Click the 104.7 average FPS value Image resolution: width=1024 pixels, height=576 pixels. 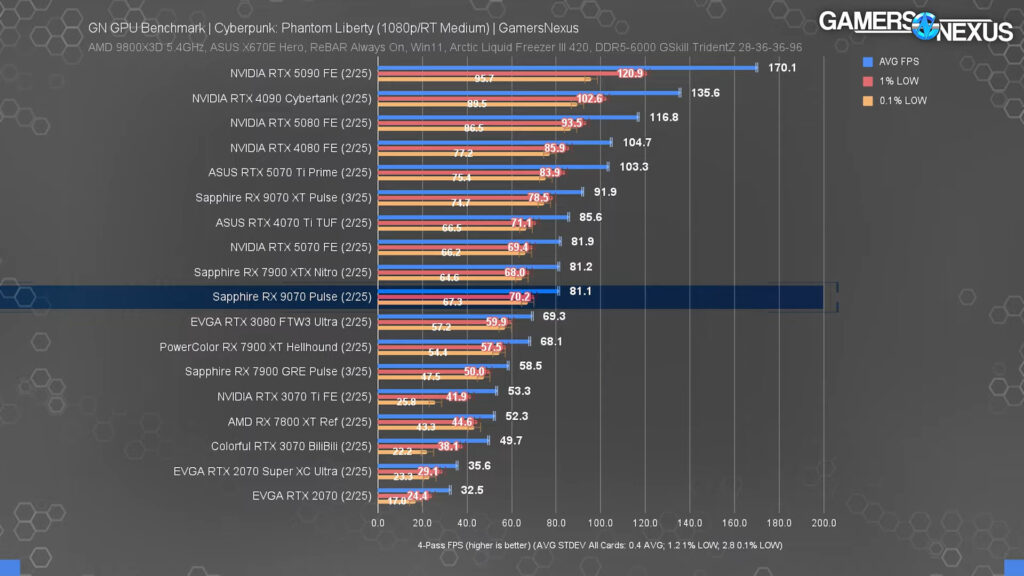click(637, 142)
